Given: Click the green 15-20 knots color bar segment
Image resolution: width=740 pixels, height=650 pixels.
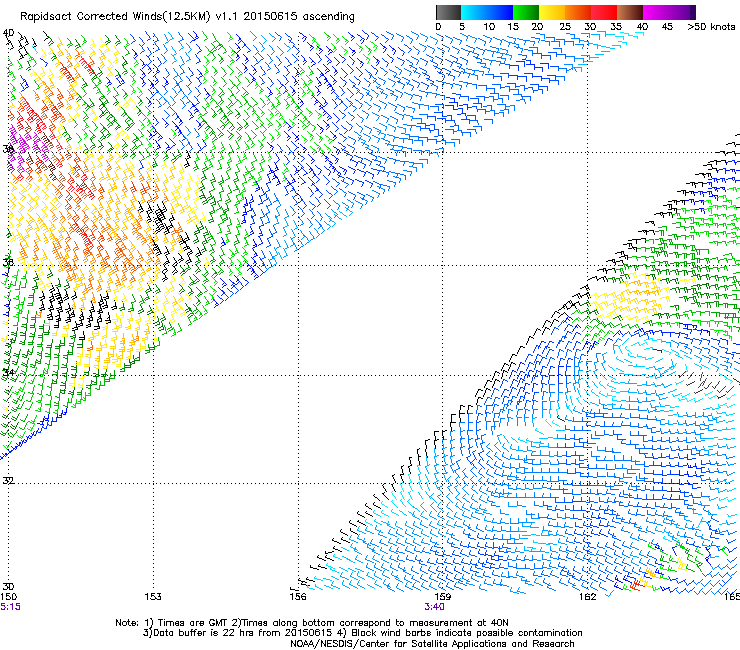Looking at the screenshot, I should pyautogui.click(x=526, y=12).
